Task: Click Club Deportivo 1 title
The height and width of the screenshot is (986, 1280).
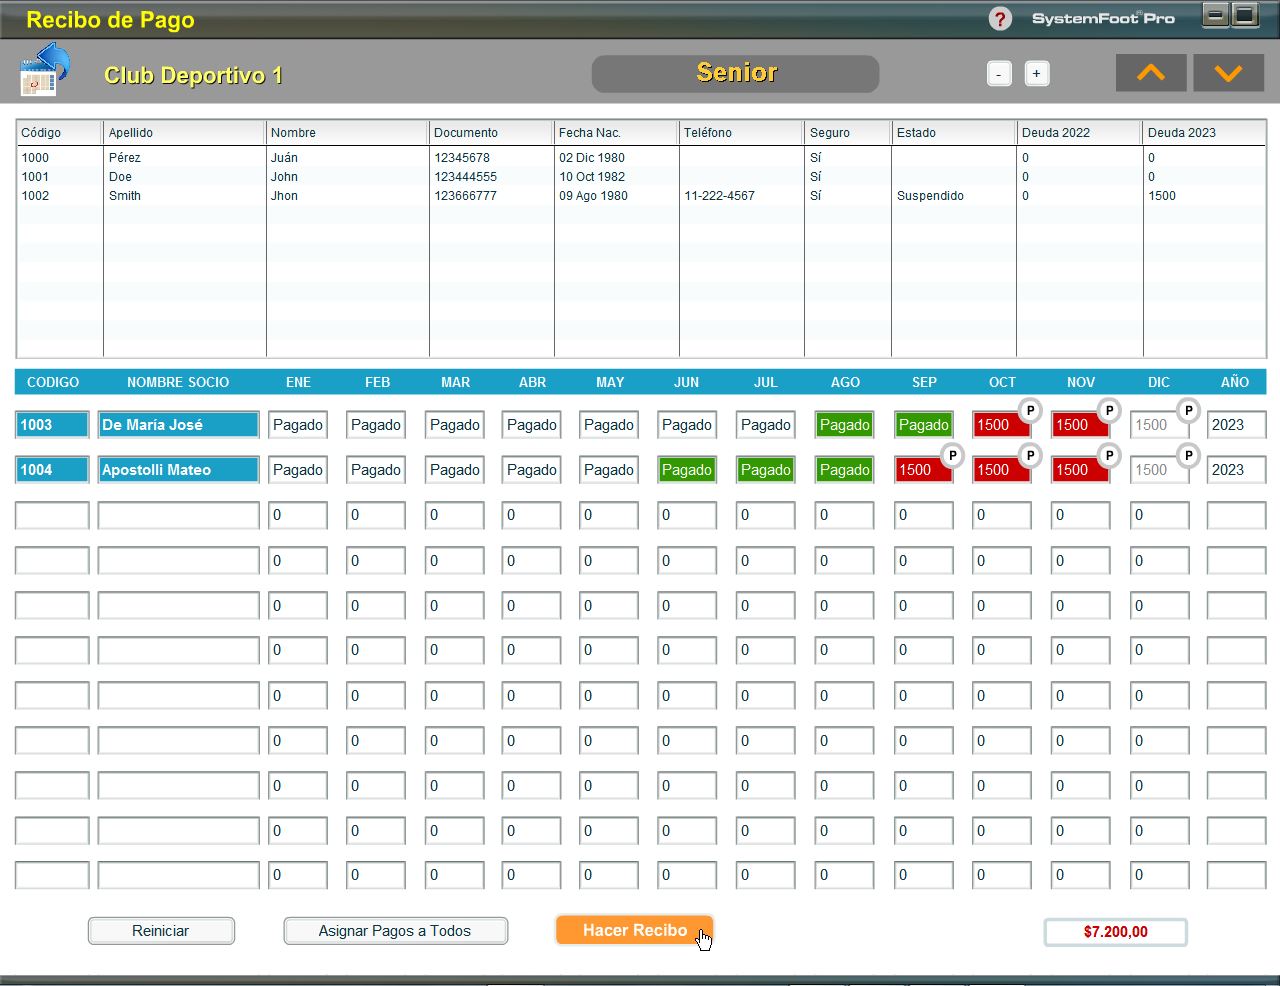Action: [193, 75]
